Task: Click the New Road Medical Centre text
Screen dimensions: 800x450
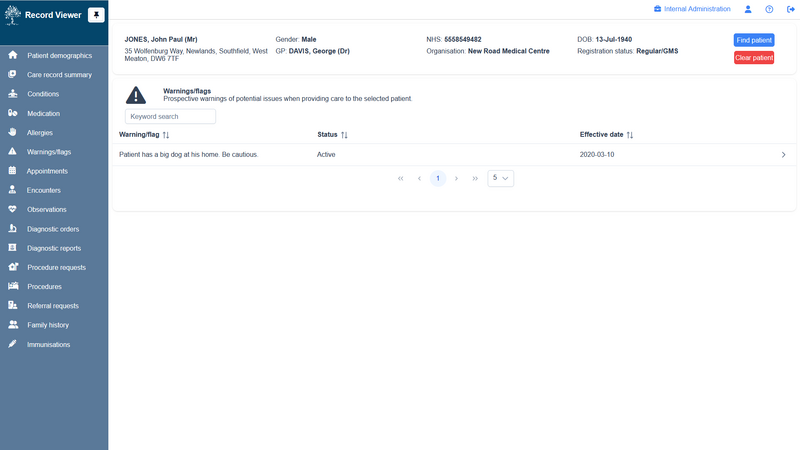Action: (x=509, y=51)
